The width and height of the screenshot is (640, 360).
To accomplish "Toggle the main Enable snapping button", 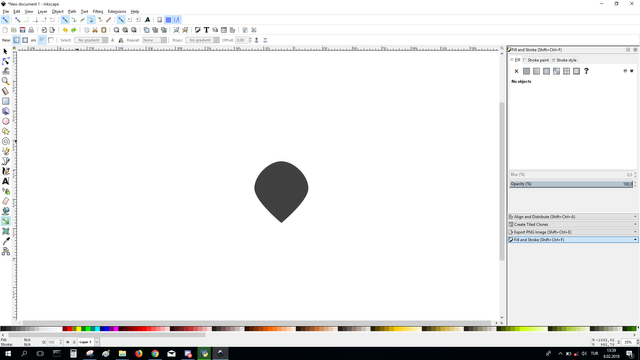I will pos(5,20).
